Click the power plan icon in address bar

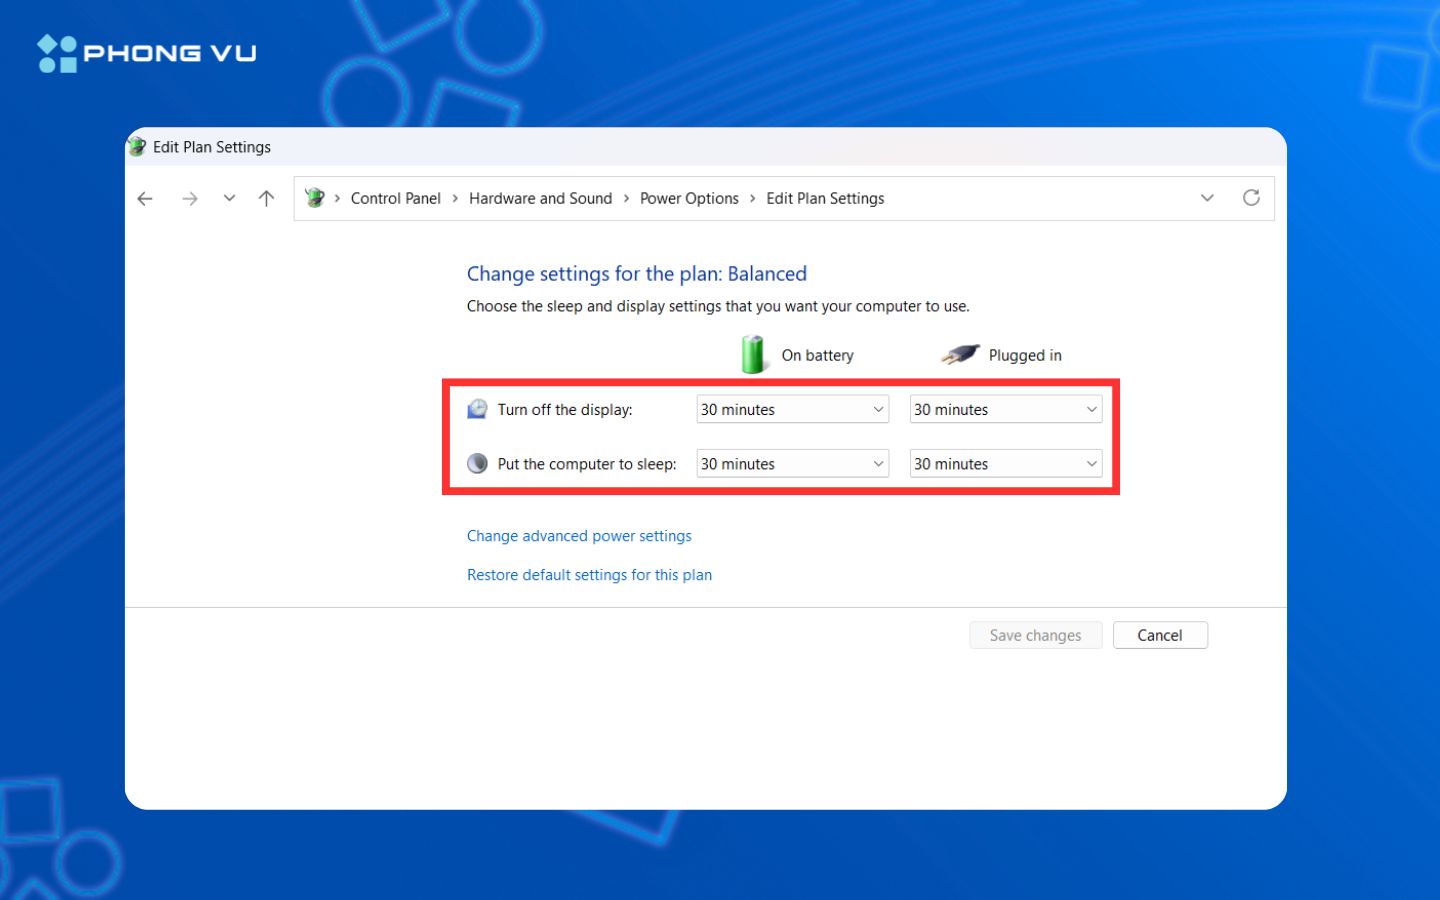[315, 198]
